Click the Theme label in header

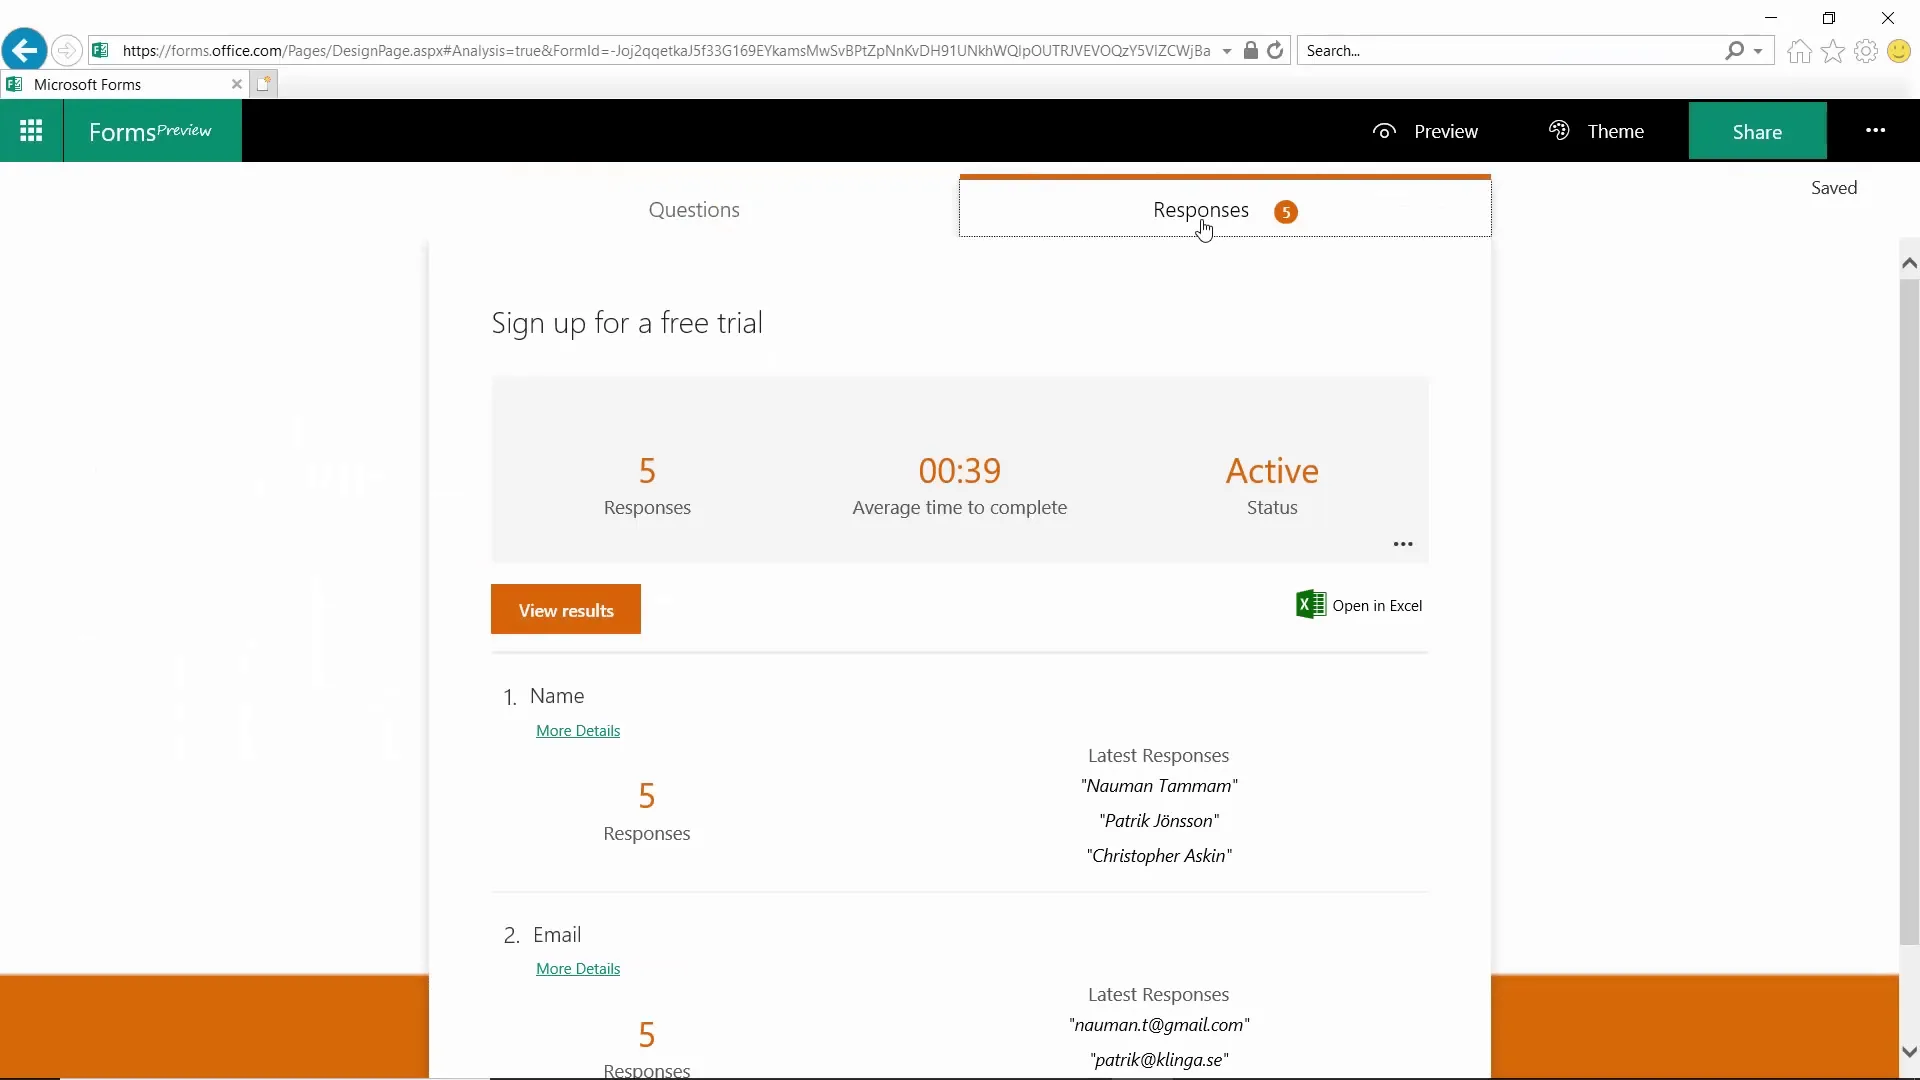pos(1616,131)
